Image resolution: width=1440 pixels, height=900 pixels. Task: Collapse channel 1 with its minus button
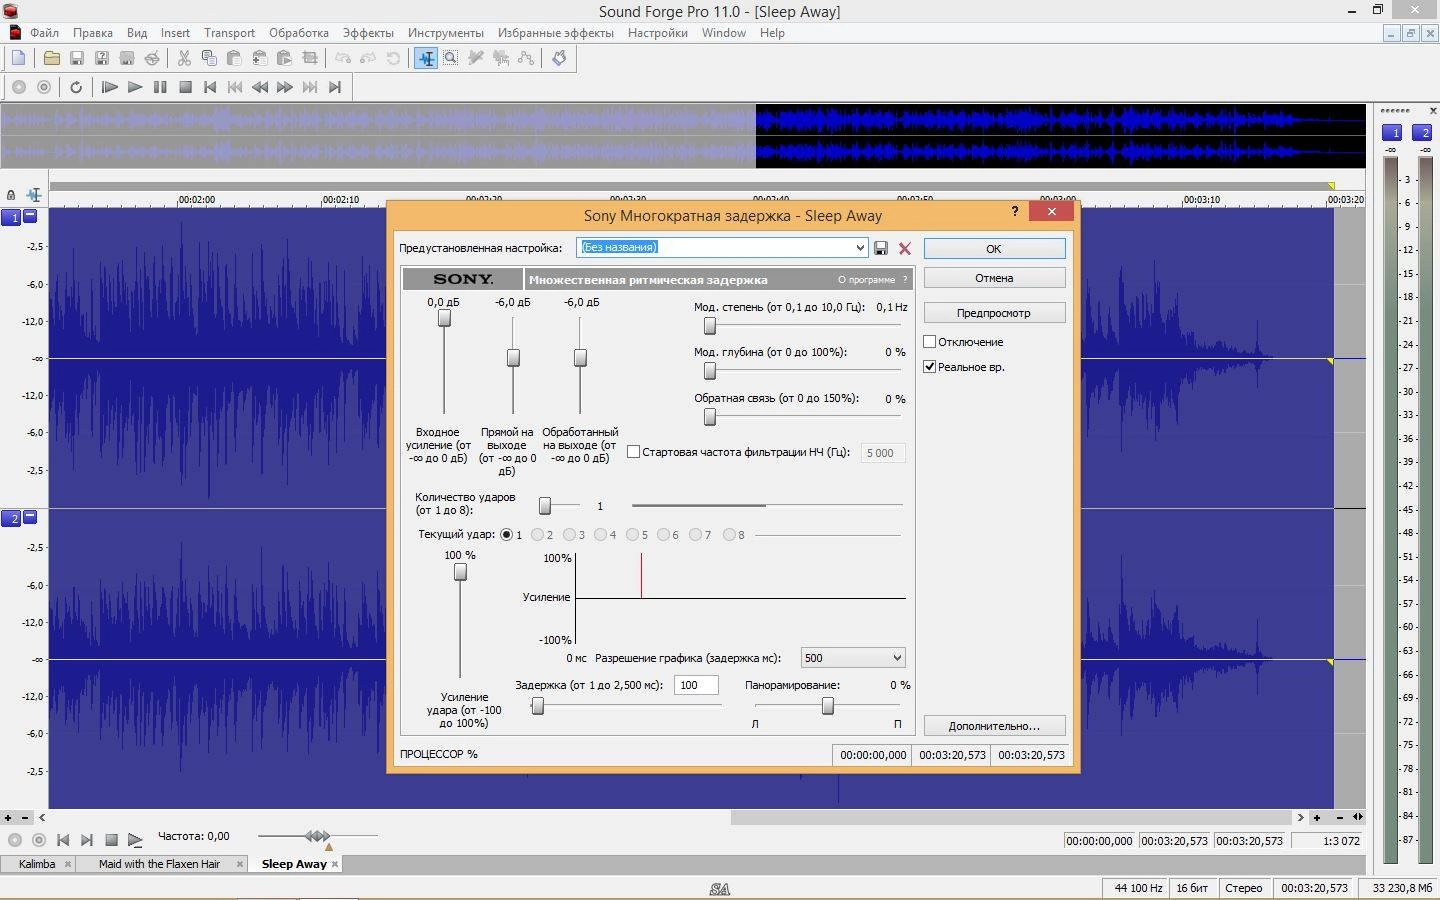30,216
